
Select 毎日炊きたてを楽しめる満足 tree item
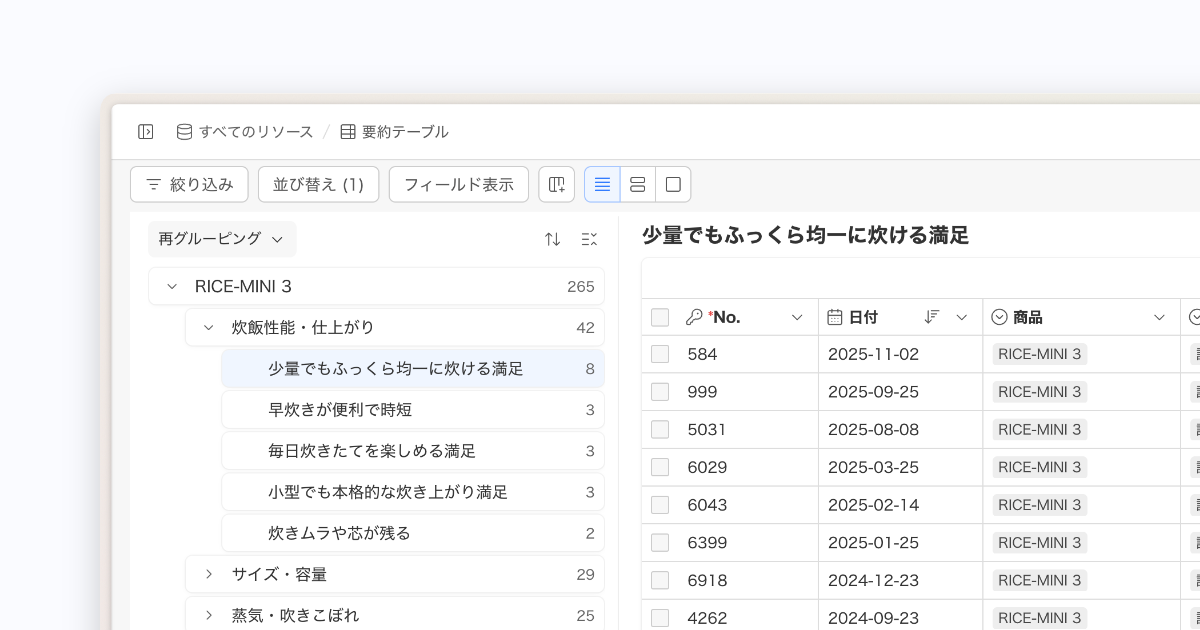pyautogui.click(x=413, y=451)
